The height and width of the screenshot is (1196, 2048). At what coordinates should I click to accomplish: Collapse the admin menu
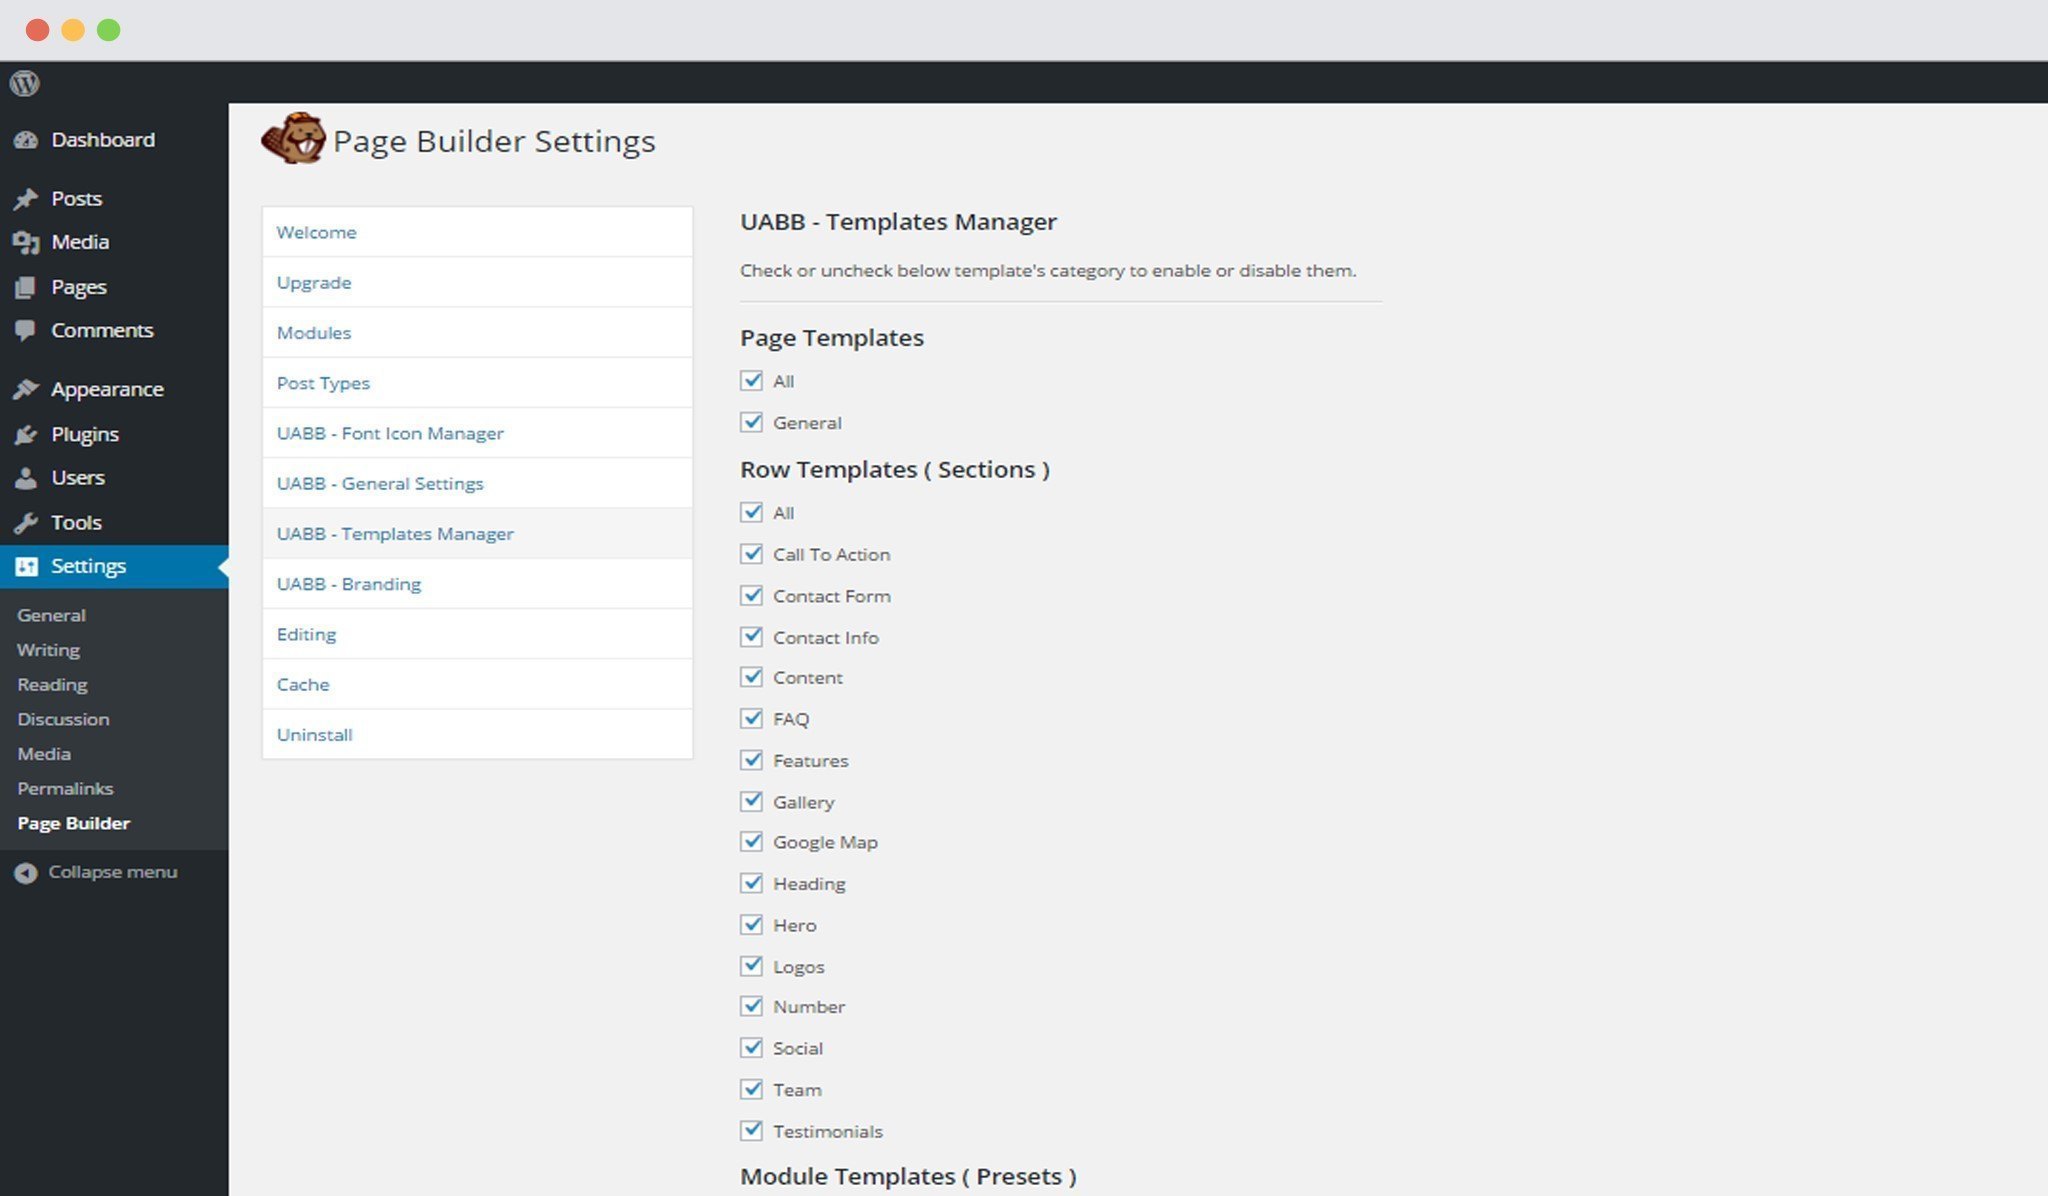(x=95, y=871)
